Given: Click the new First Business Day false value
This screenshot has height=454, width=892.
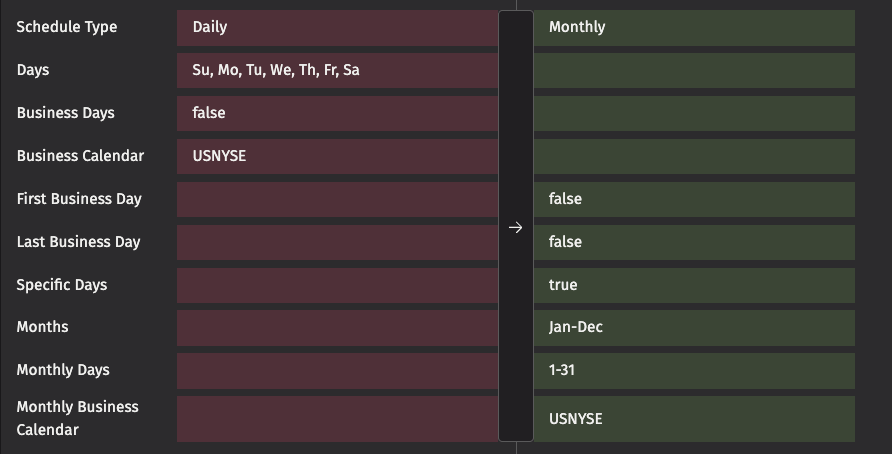Looking at the screenshot, I should click(x=565, y=199).
